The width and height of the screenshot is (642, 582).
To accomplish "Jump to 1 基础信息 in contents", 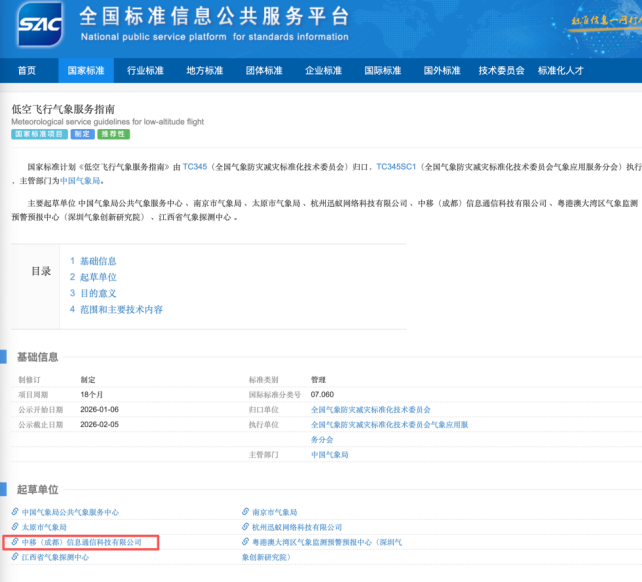I will coord(93,261).
